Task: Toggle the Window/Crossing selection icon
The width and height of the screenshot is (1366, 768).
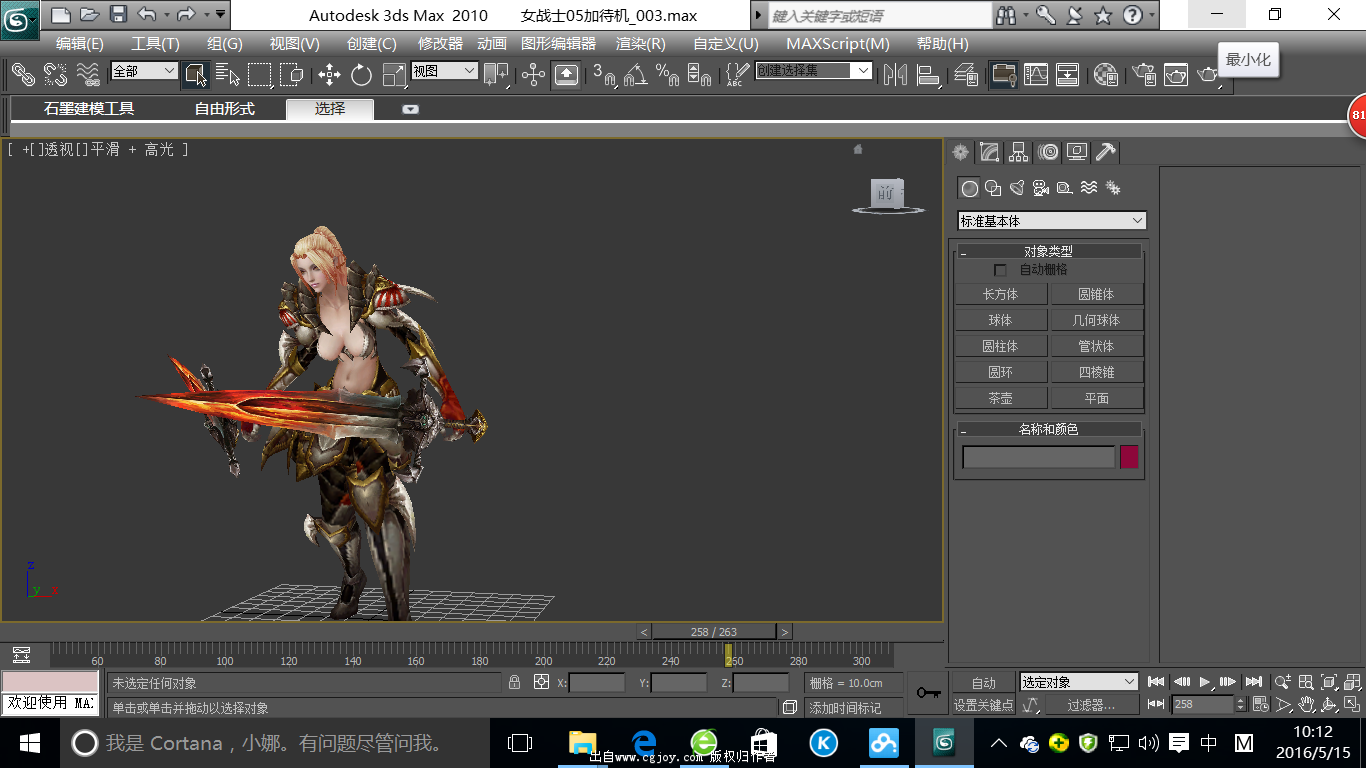Action: tap(292, 74)
